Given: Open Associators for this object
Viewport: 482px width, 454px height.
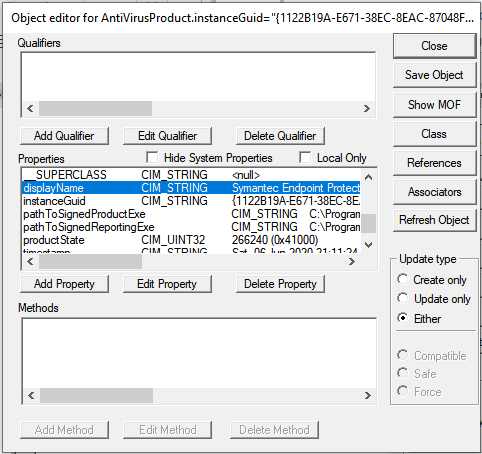Looking at the screenshot, I should point(434,192).
